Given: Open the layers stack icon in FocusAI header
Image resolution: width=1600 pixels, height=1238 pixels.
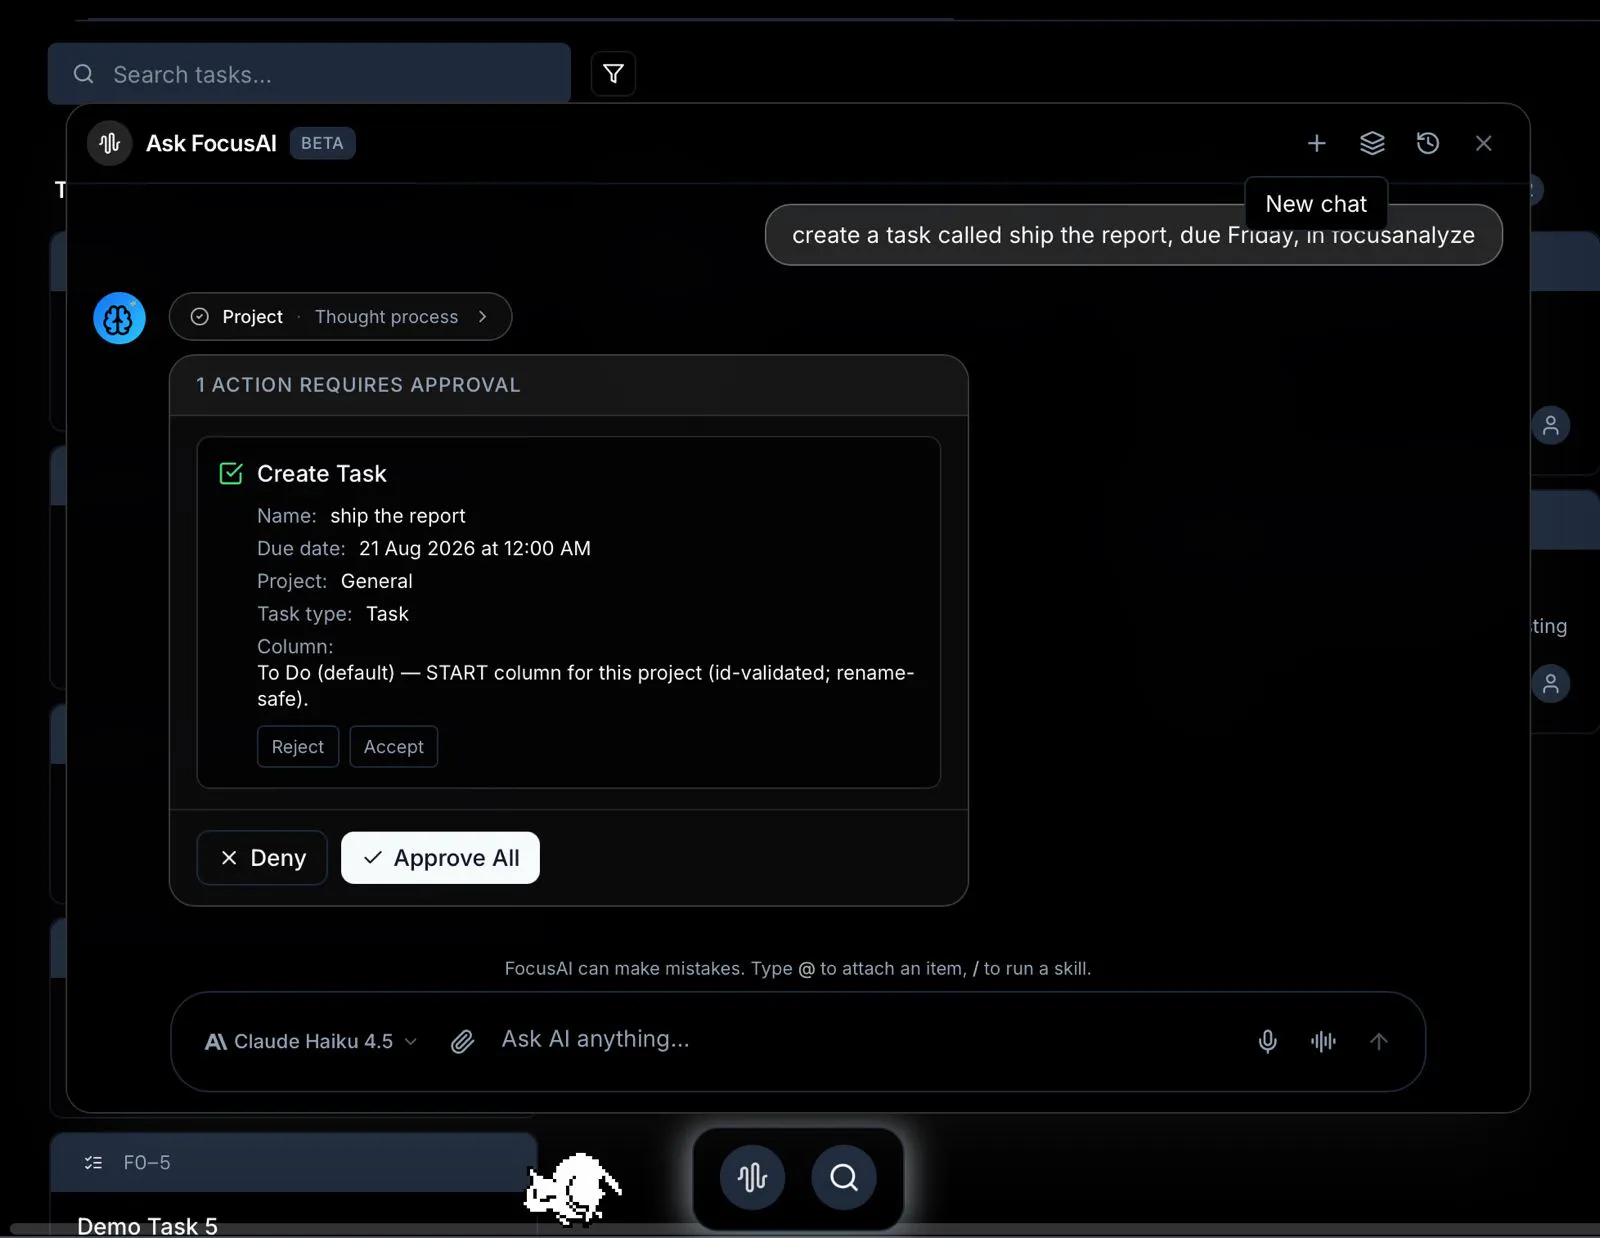Looking at the screenshot, I should click(x=1372, y=144).
